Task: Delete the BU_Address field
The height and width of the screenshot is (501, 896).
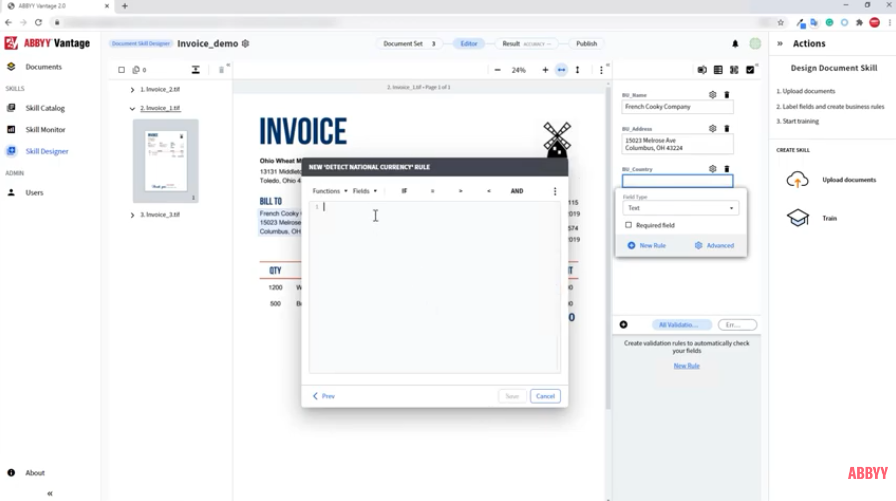Action: pyautogui.click(x=727, y=129)
